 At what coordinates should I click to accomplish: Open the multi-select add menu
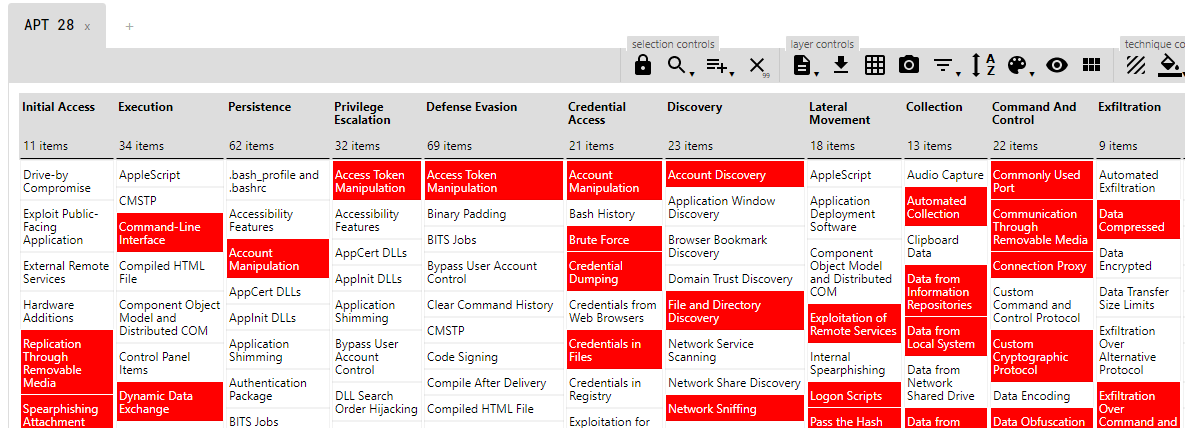[716, 66]
